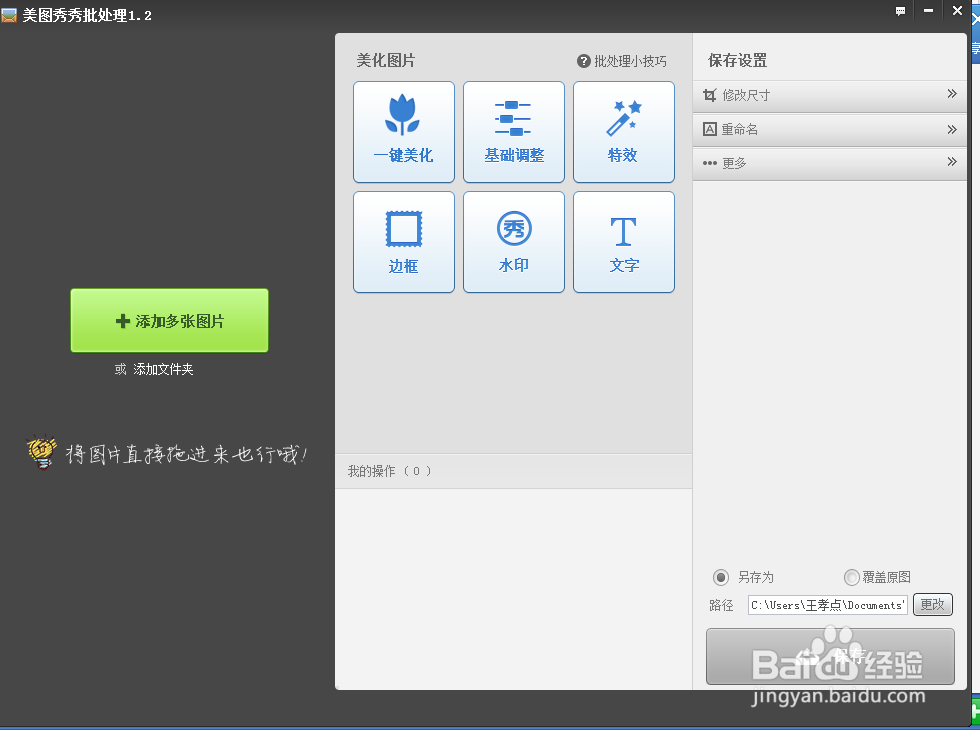
Task: Select the 特效 effects tool
Action: pyautogui.click(x=623, y=131)
